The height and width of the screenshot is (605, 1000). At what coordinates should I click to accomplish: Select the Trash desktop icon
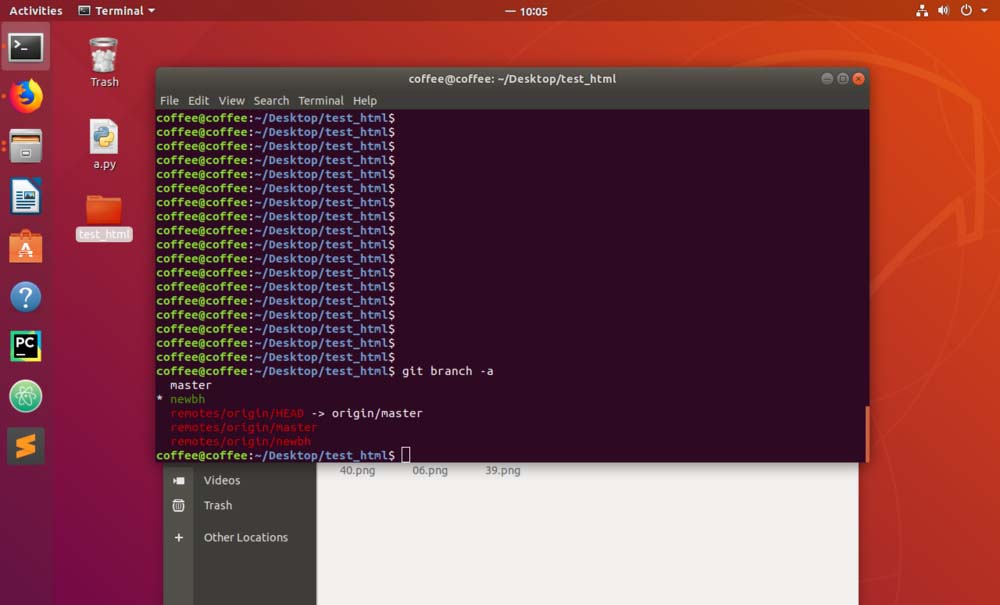pos(104,62)
